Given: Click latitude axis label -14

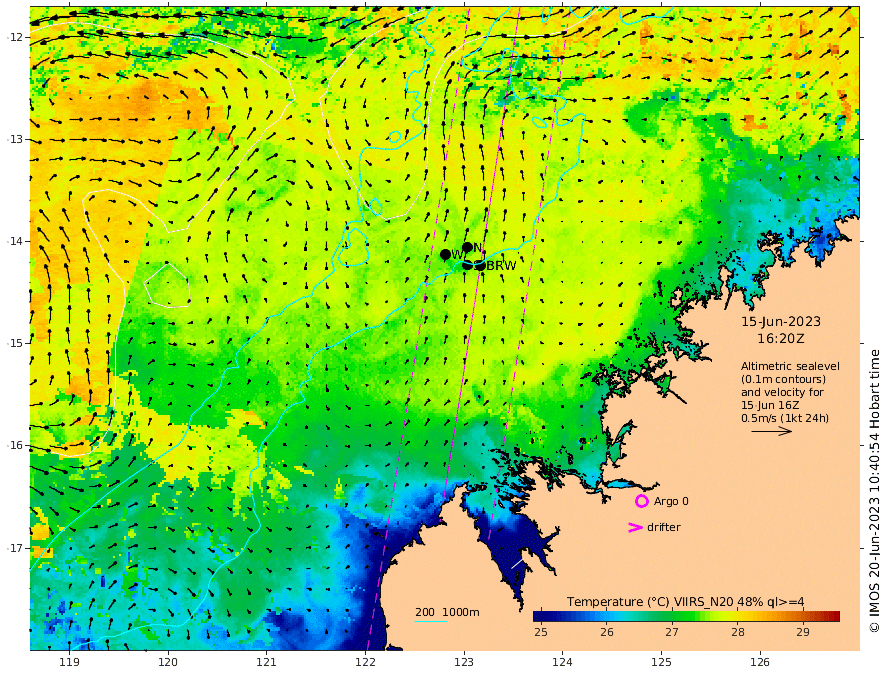Looking at the screenshot, I should tap(15, 241).
